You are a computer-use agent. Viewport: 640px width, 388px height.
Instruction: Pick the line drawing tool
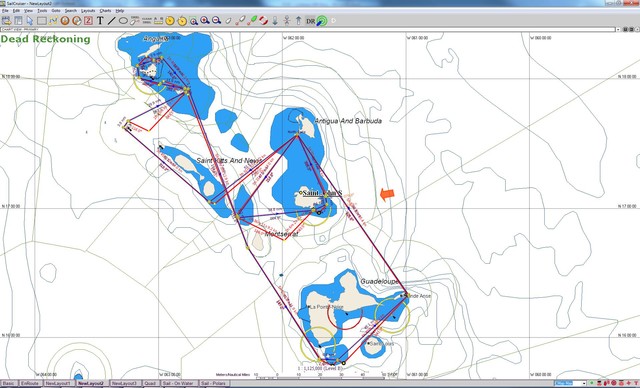(111, 20)
